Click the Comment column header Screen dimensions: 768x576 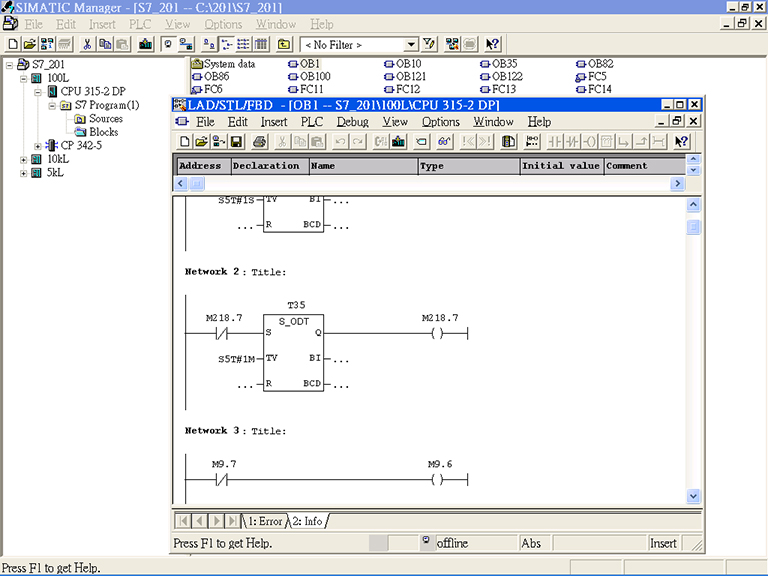(645, 166)
